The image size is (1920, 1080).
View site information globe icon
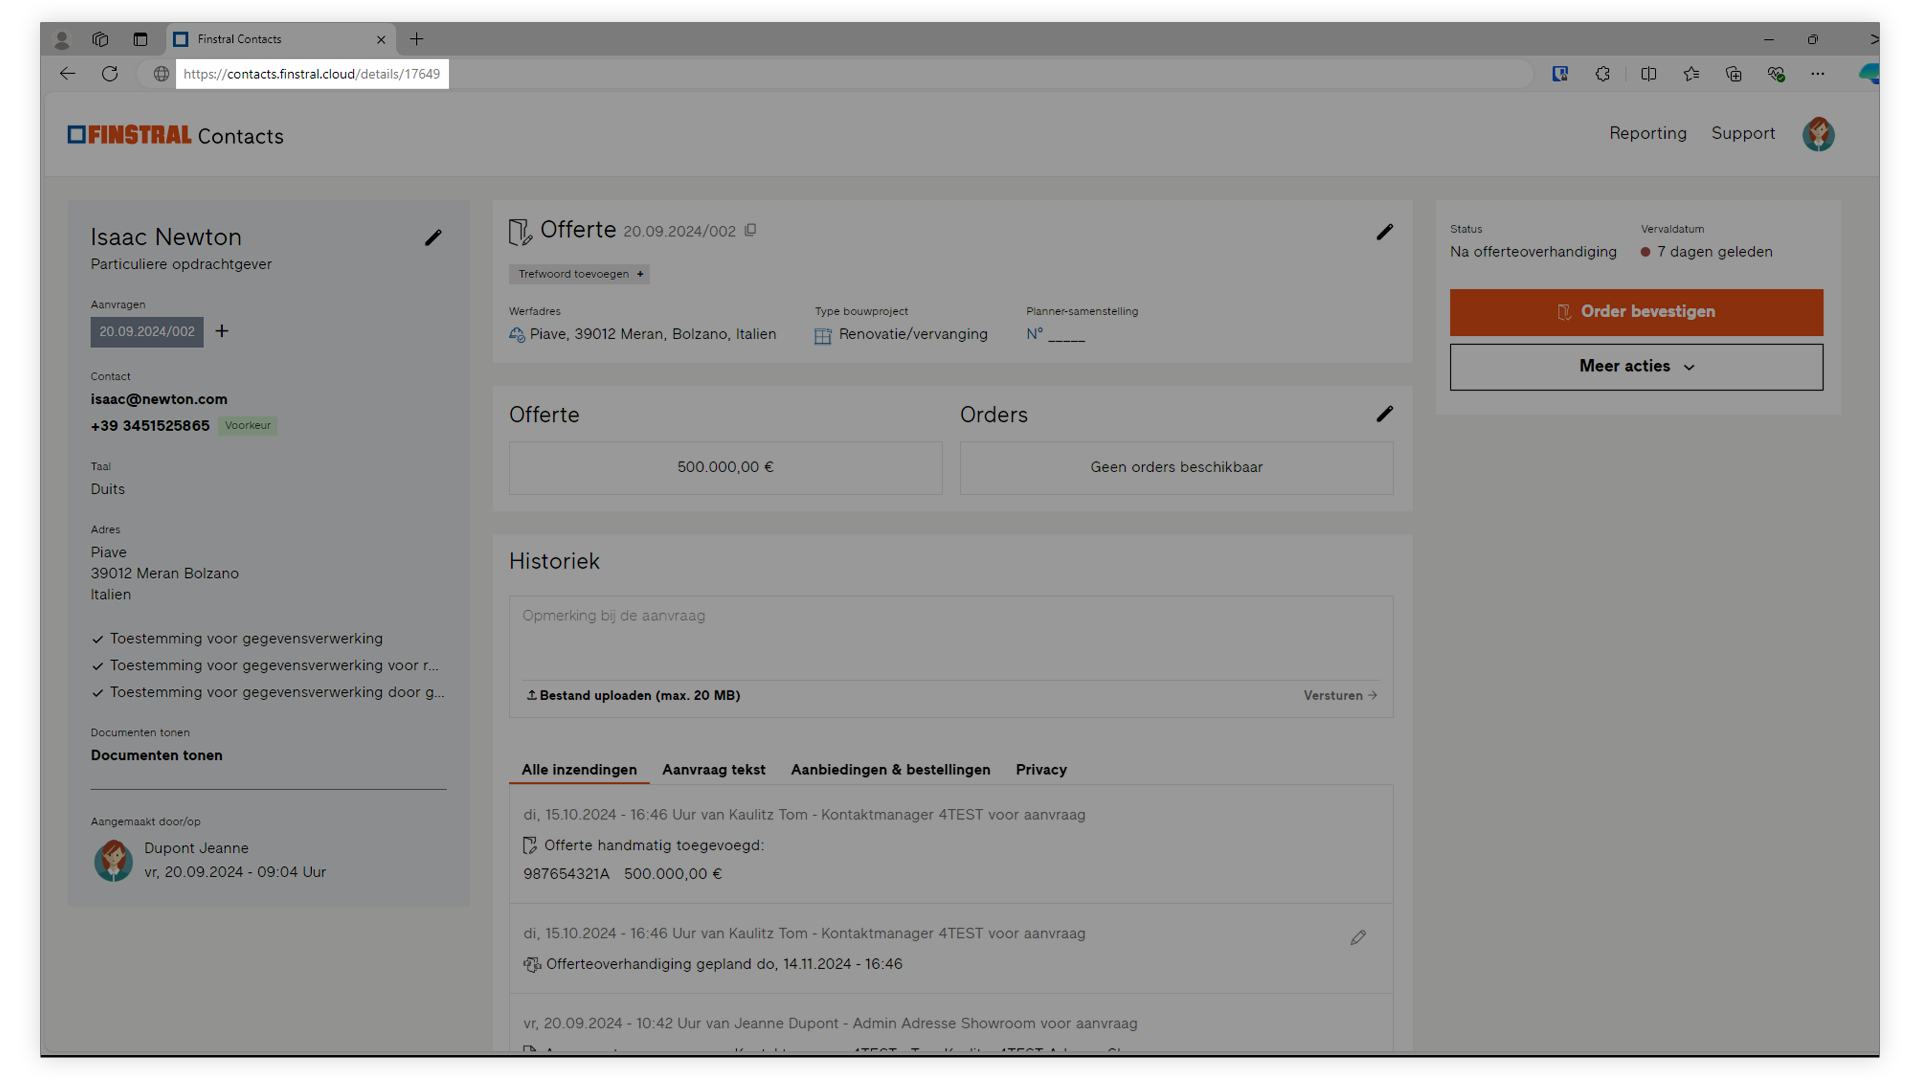161,74
